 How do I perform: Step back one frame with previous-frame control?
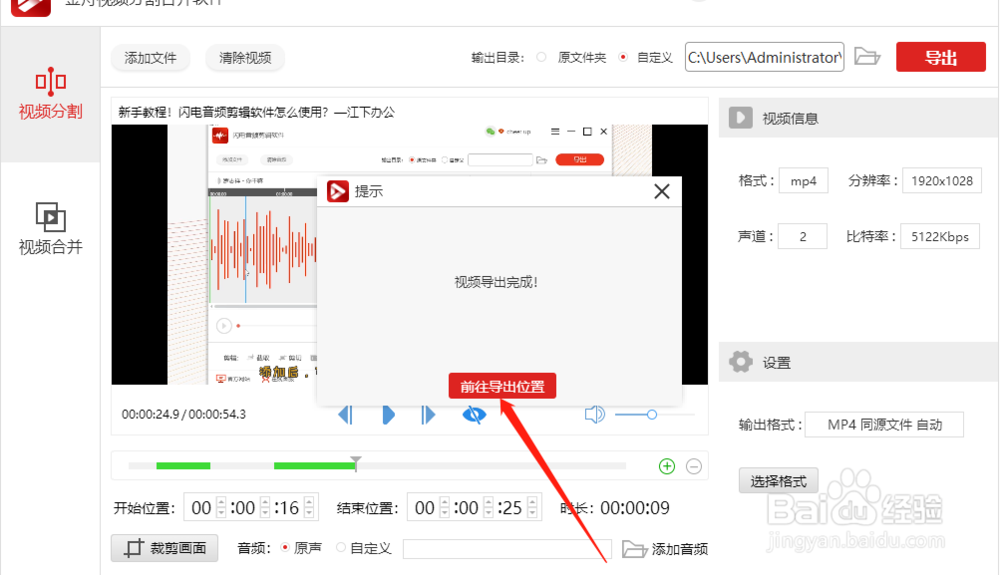345,415
